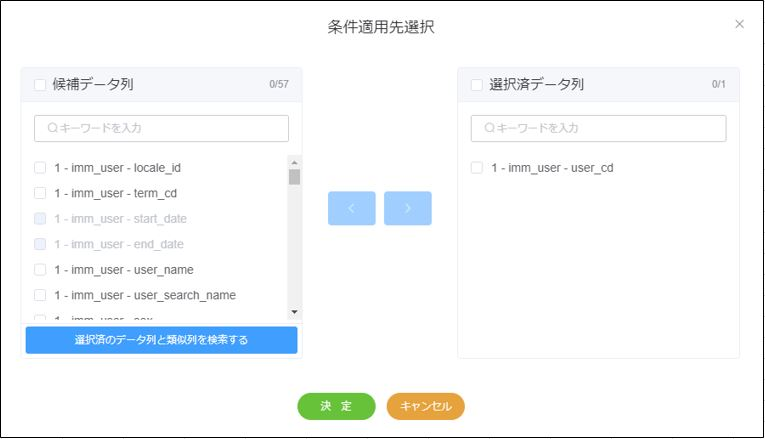Focus the 選択済データ列 keyword input field
This screenshot has width=765, height=439.
[x=605, y=128]
